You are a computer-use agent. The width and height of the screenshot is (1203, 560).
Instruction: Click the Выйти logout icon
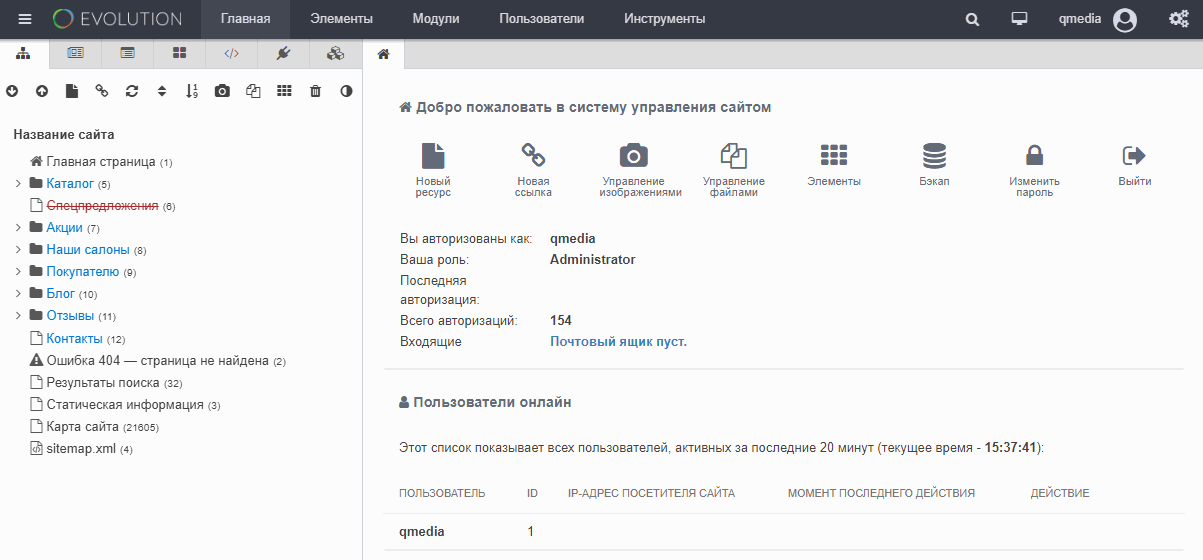(1134, 156)
